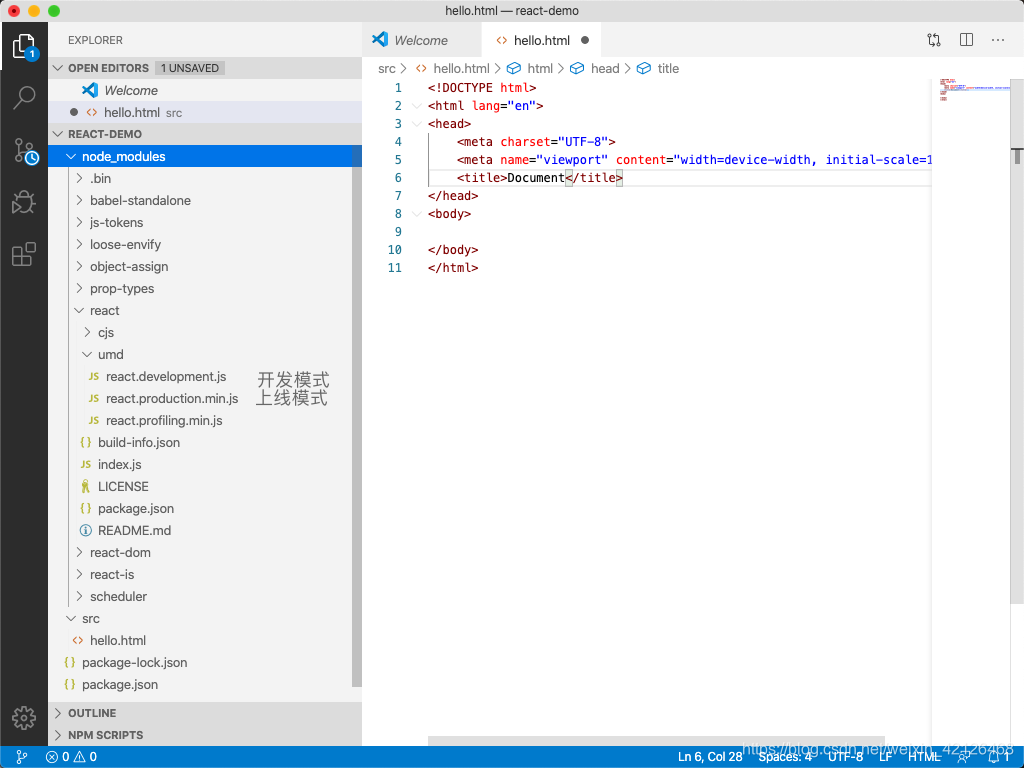Click the braces icon beside build-info.json

[x=86, y=443]
